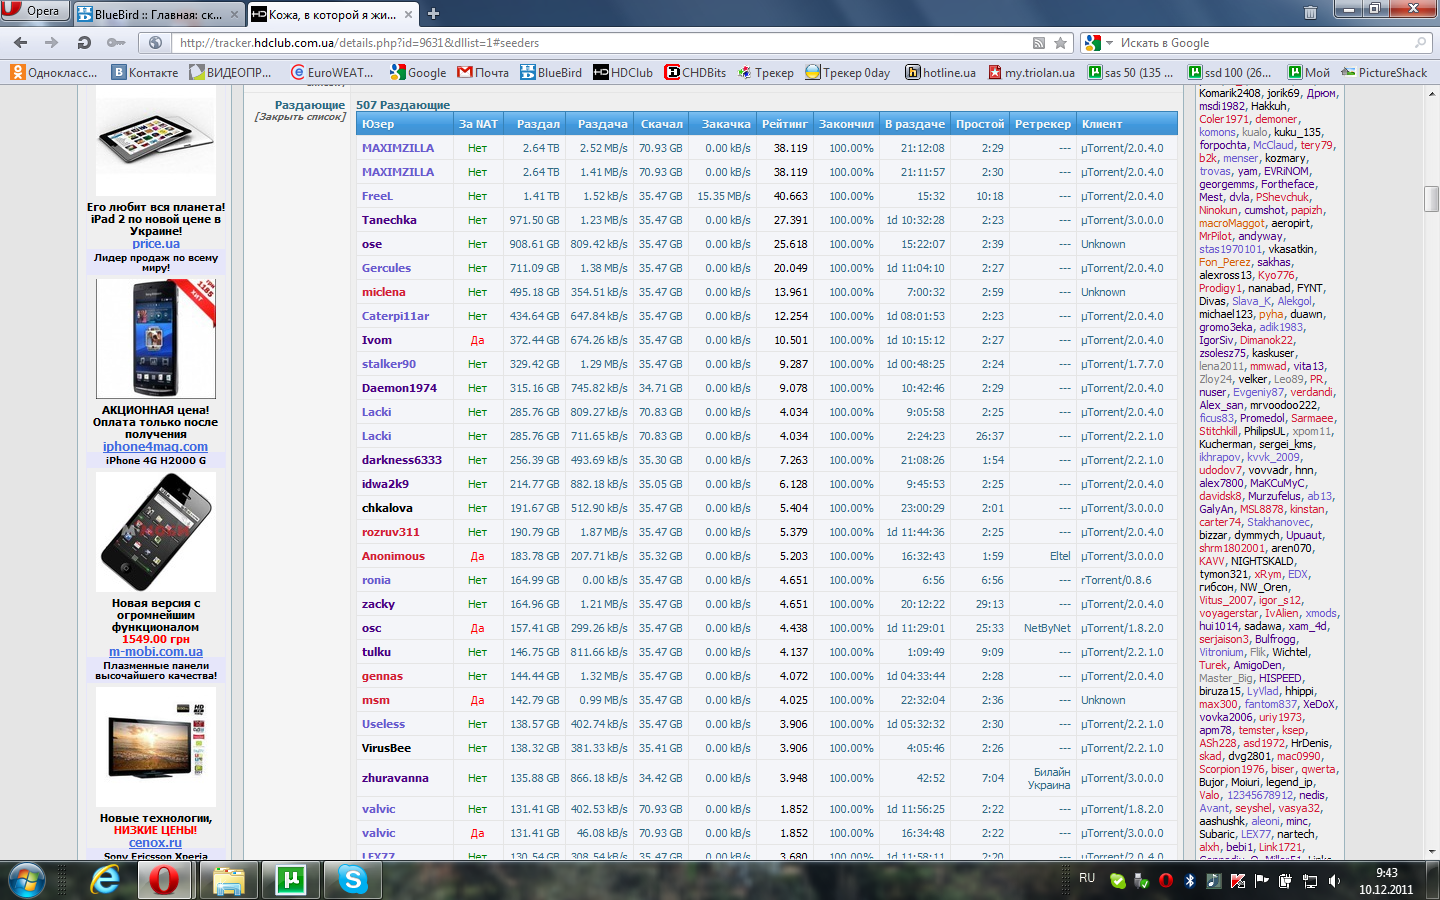Viewport: 1440px width, 900px height.
Task: Bookmark this page with the star icon
Action: [x=1061, y=43]
